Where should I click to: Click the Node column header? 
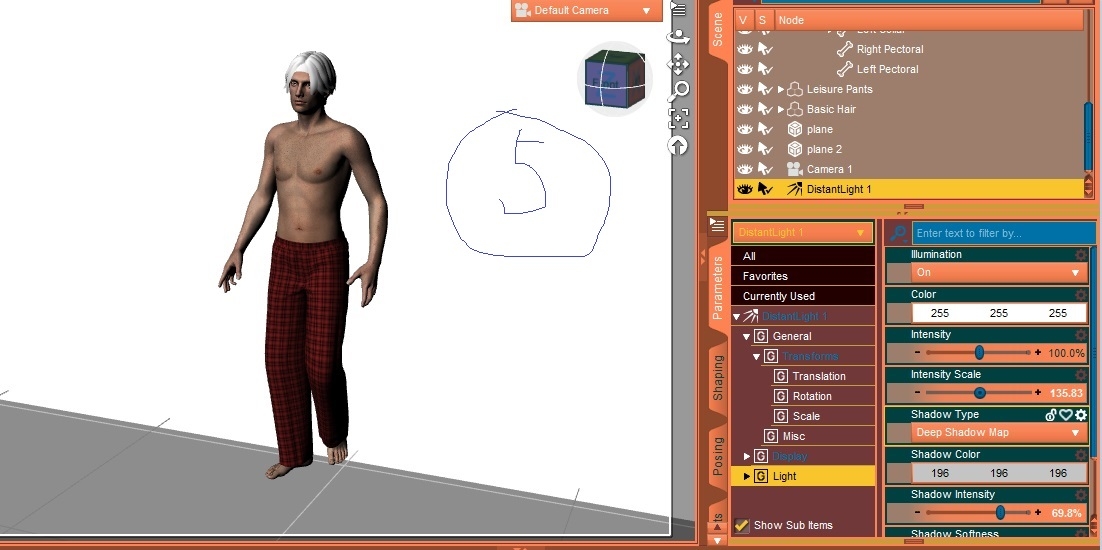929,20
